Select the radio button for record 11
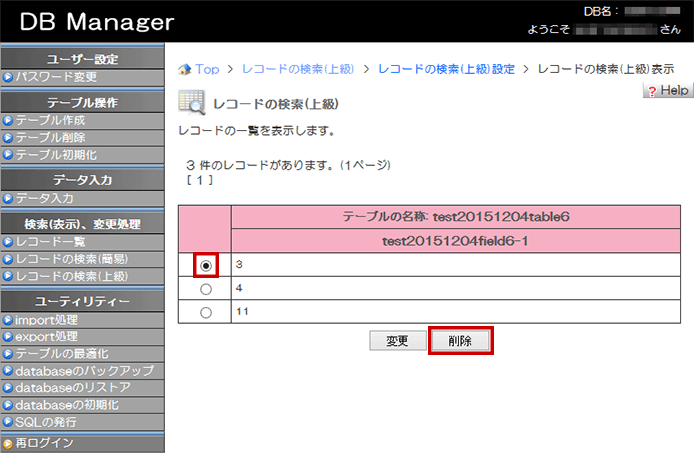 click(206, 312)
